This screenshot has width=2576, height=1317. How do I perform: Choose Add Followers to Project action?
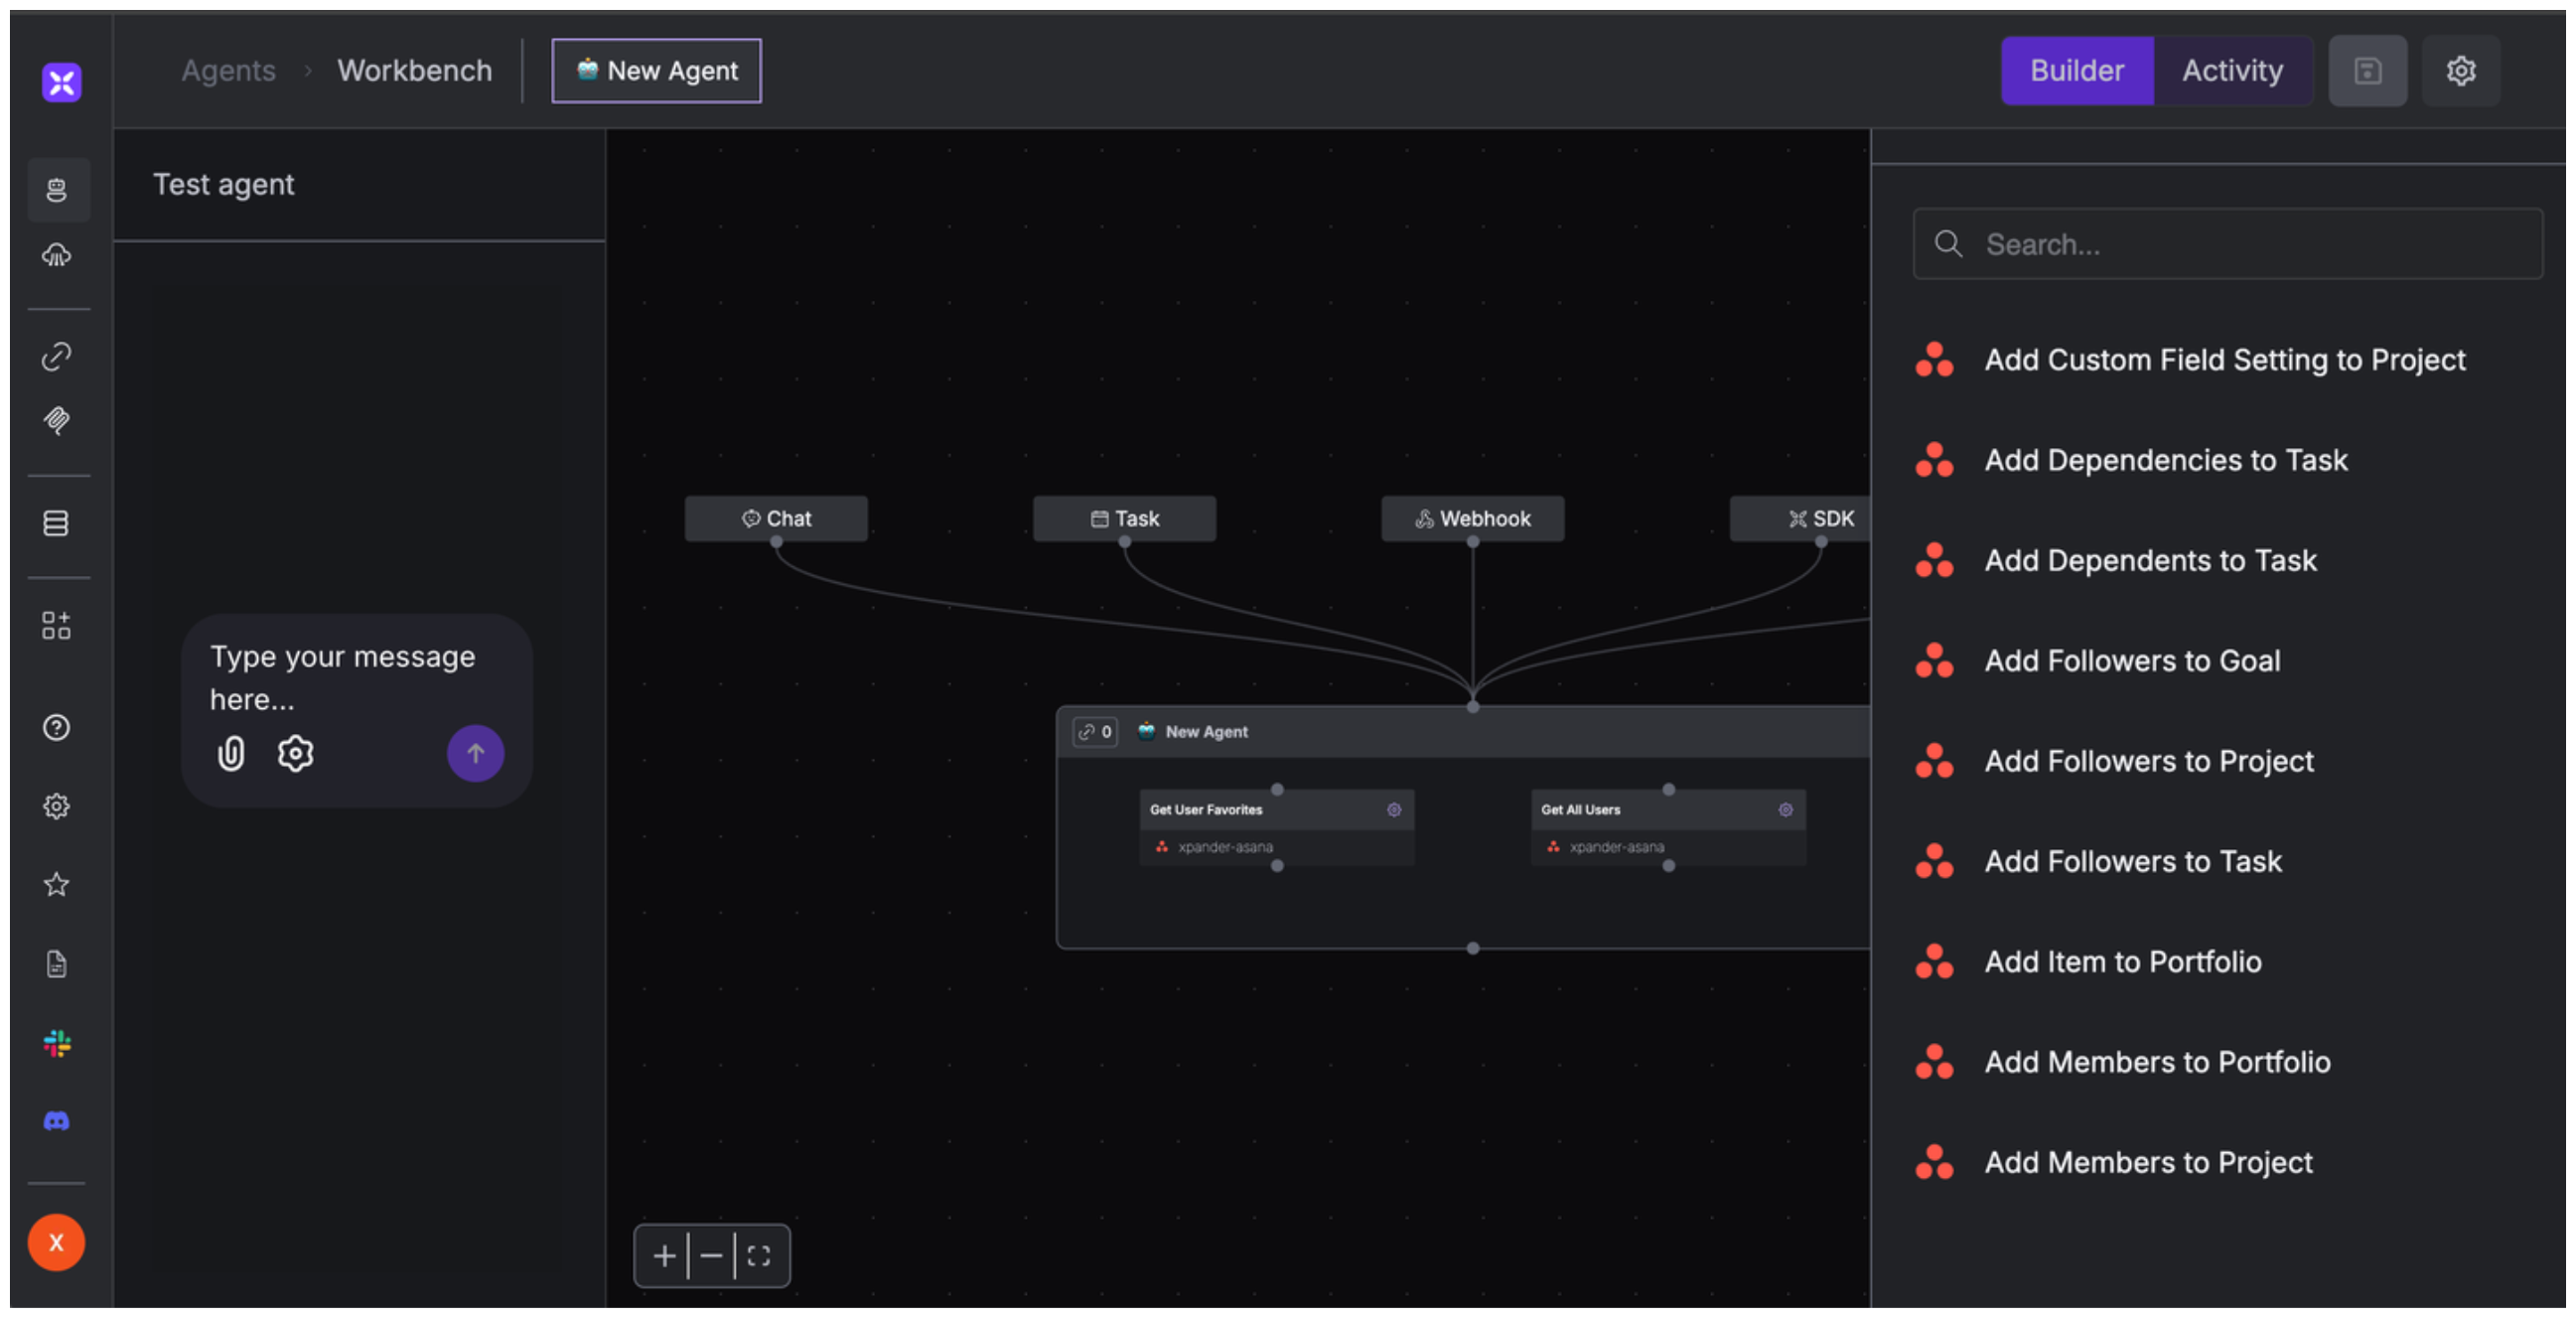(2148, 761)
